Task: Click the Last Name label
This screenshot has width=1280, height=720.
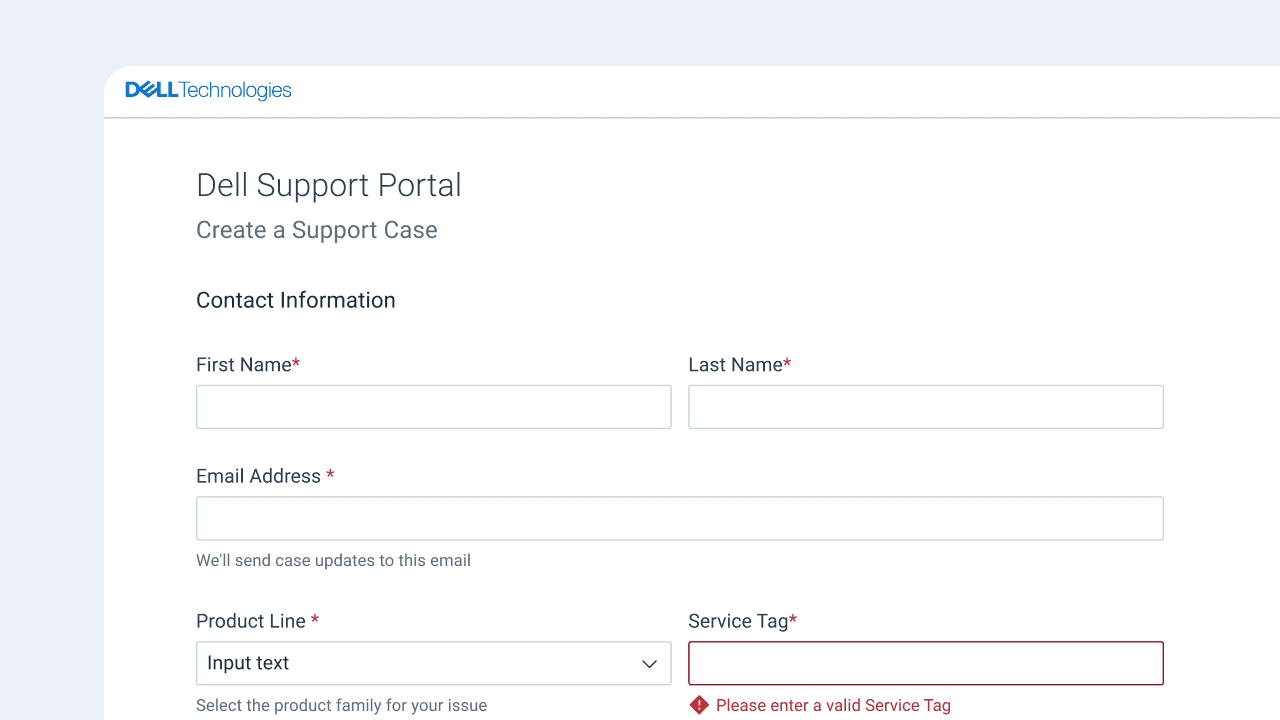Action: click(740, 365)
